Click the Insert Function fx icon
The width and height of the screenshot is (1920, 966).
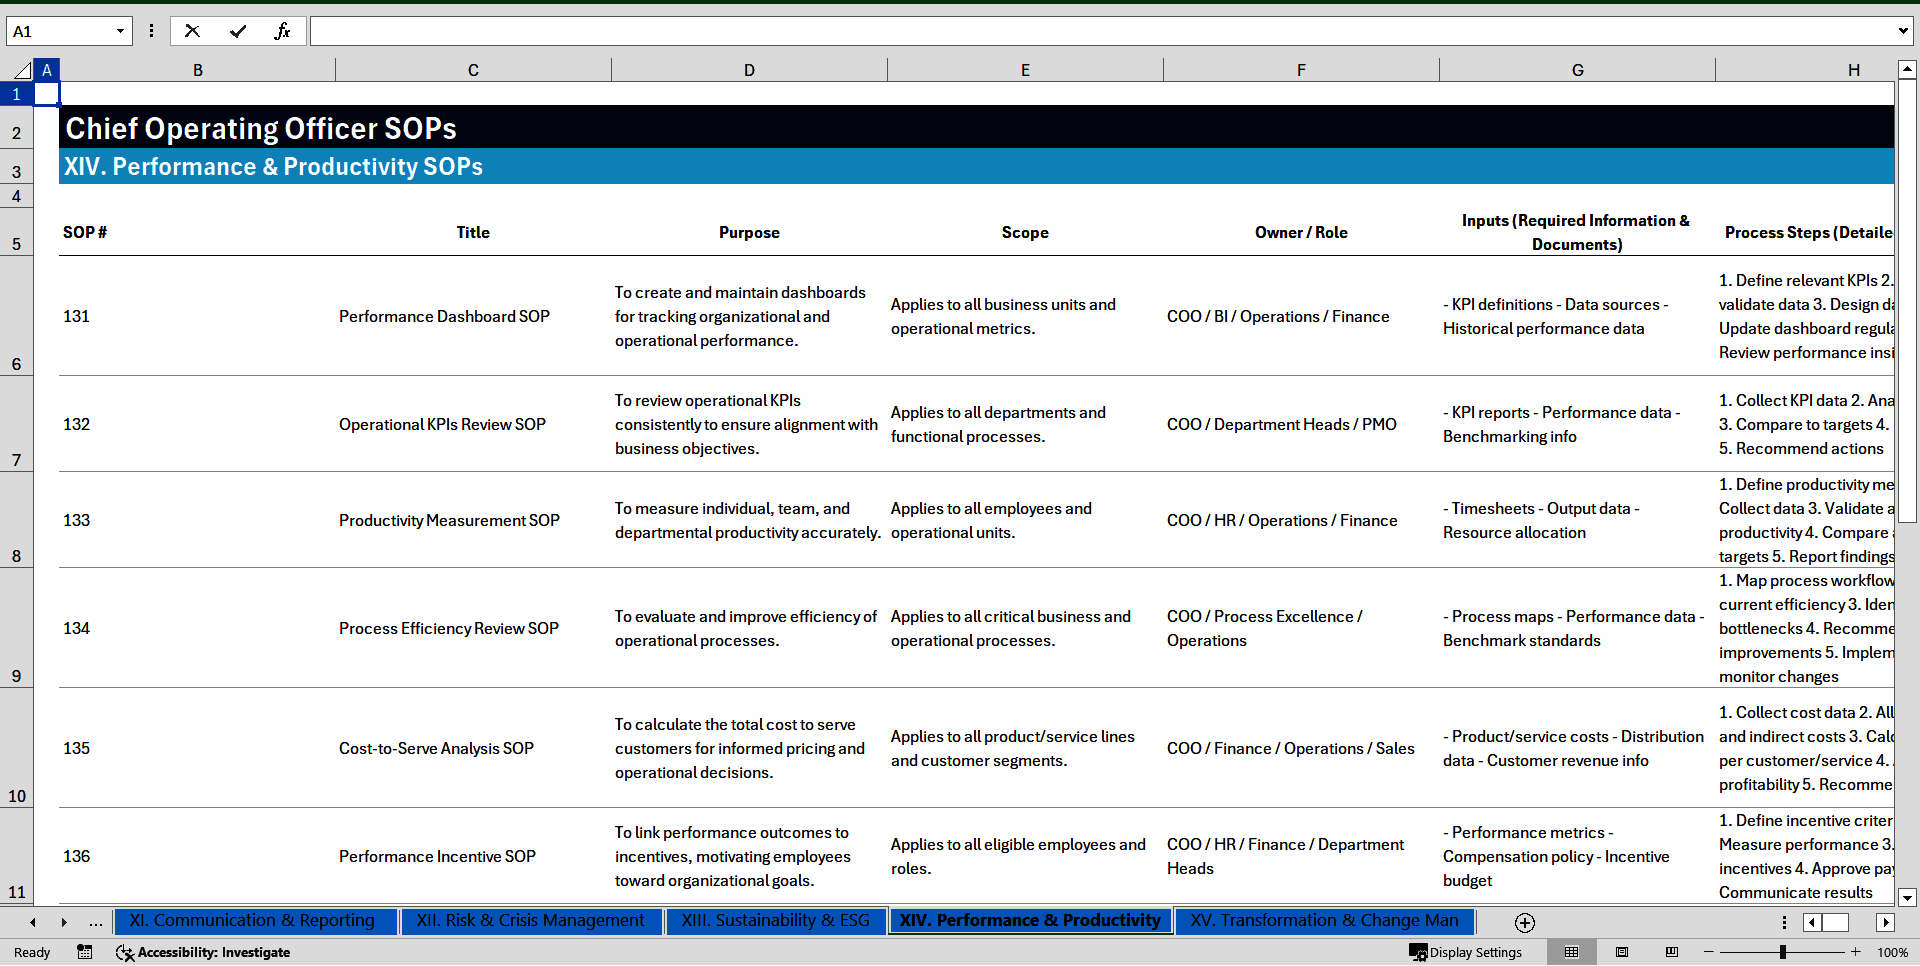tap(282, 31)
